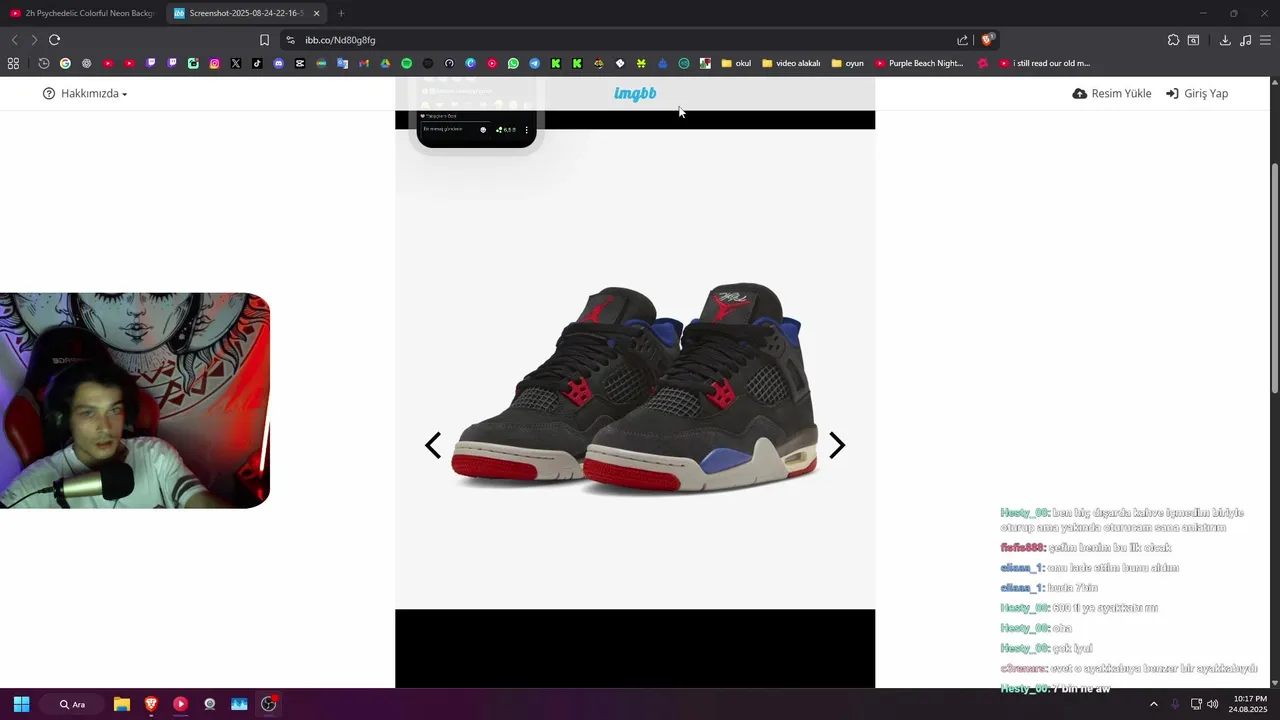Viewport: 1280px width, 720px height.
Task: Open site settings icon in address bar
Action: (x=290, y=40)
